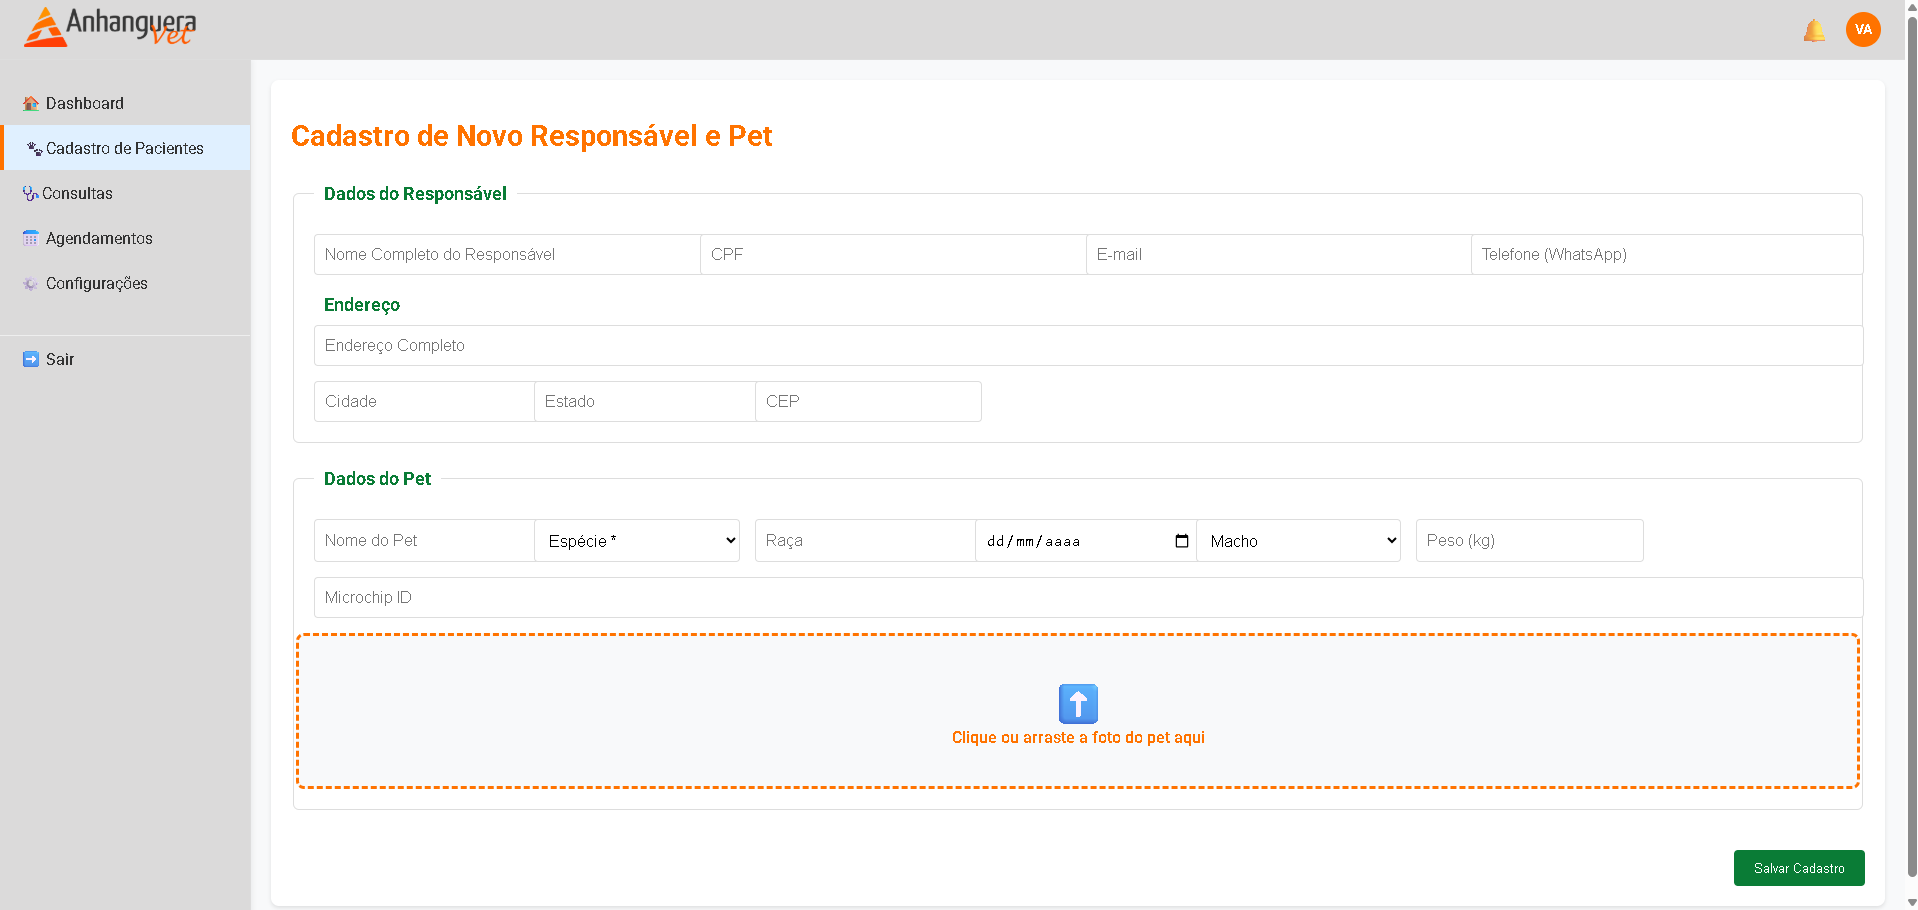This screenshot has height=910, width=1918.
Task: Go to Agendamentos in the sidebar
Action: pos(99,239)
